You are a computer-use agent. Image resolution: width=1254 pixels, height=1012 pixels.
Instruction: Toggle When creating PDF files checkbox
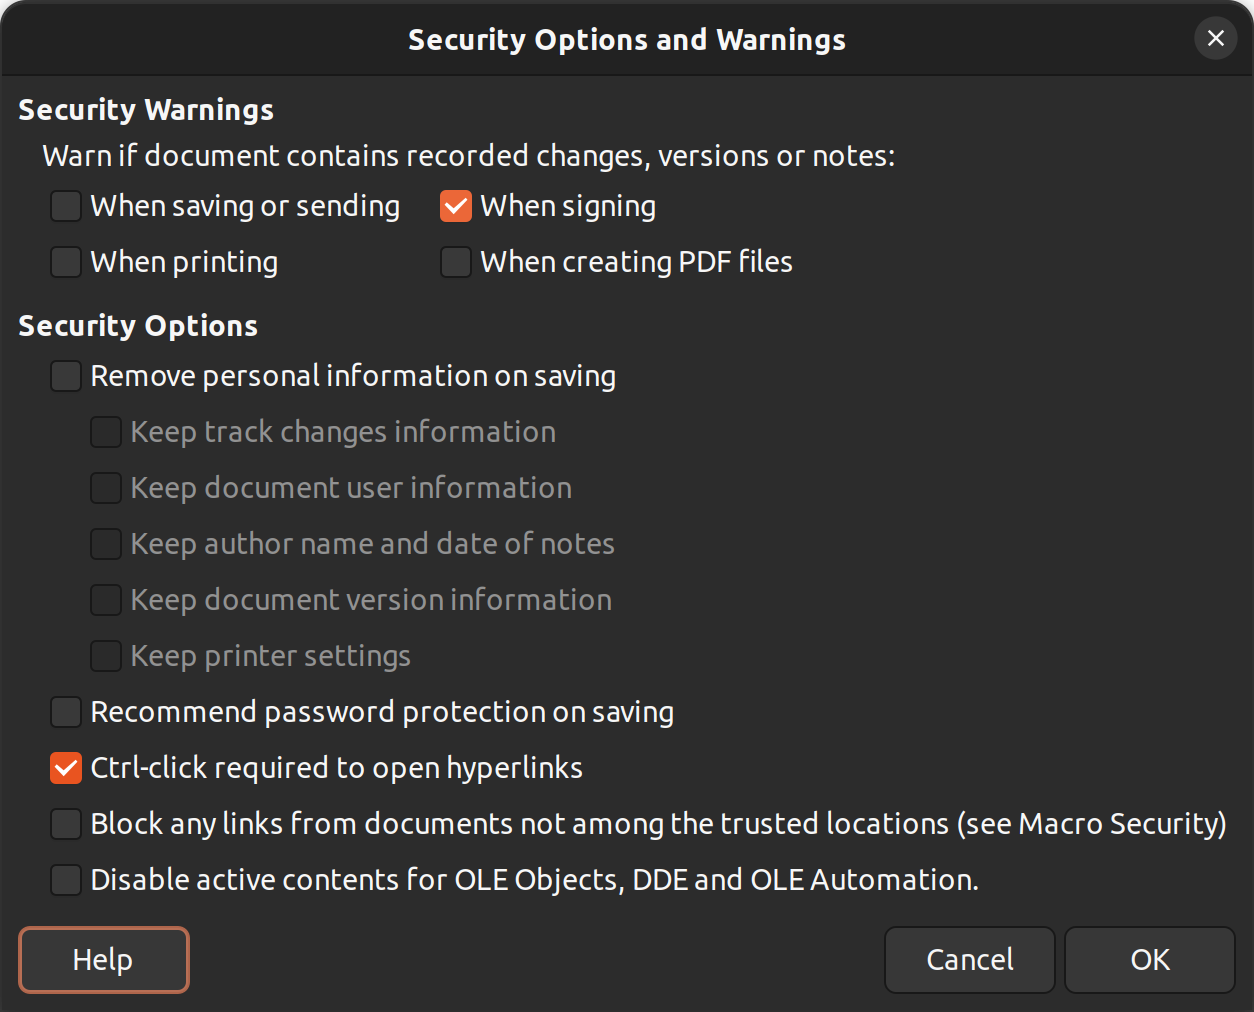tap(456, 262)
